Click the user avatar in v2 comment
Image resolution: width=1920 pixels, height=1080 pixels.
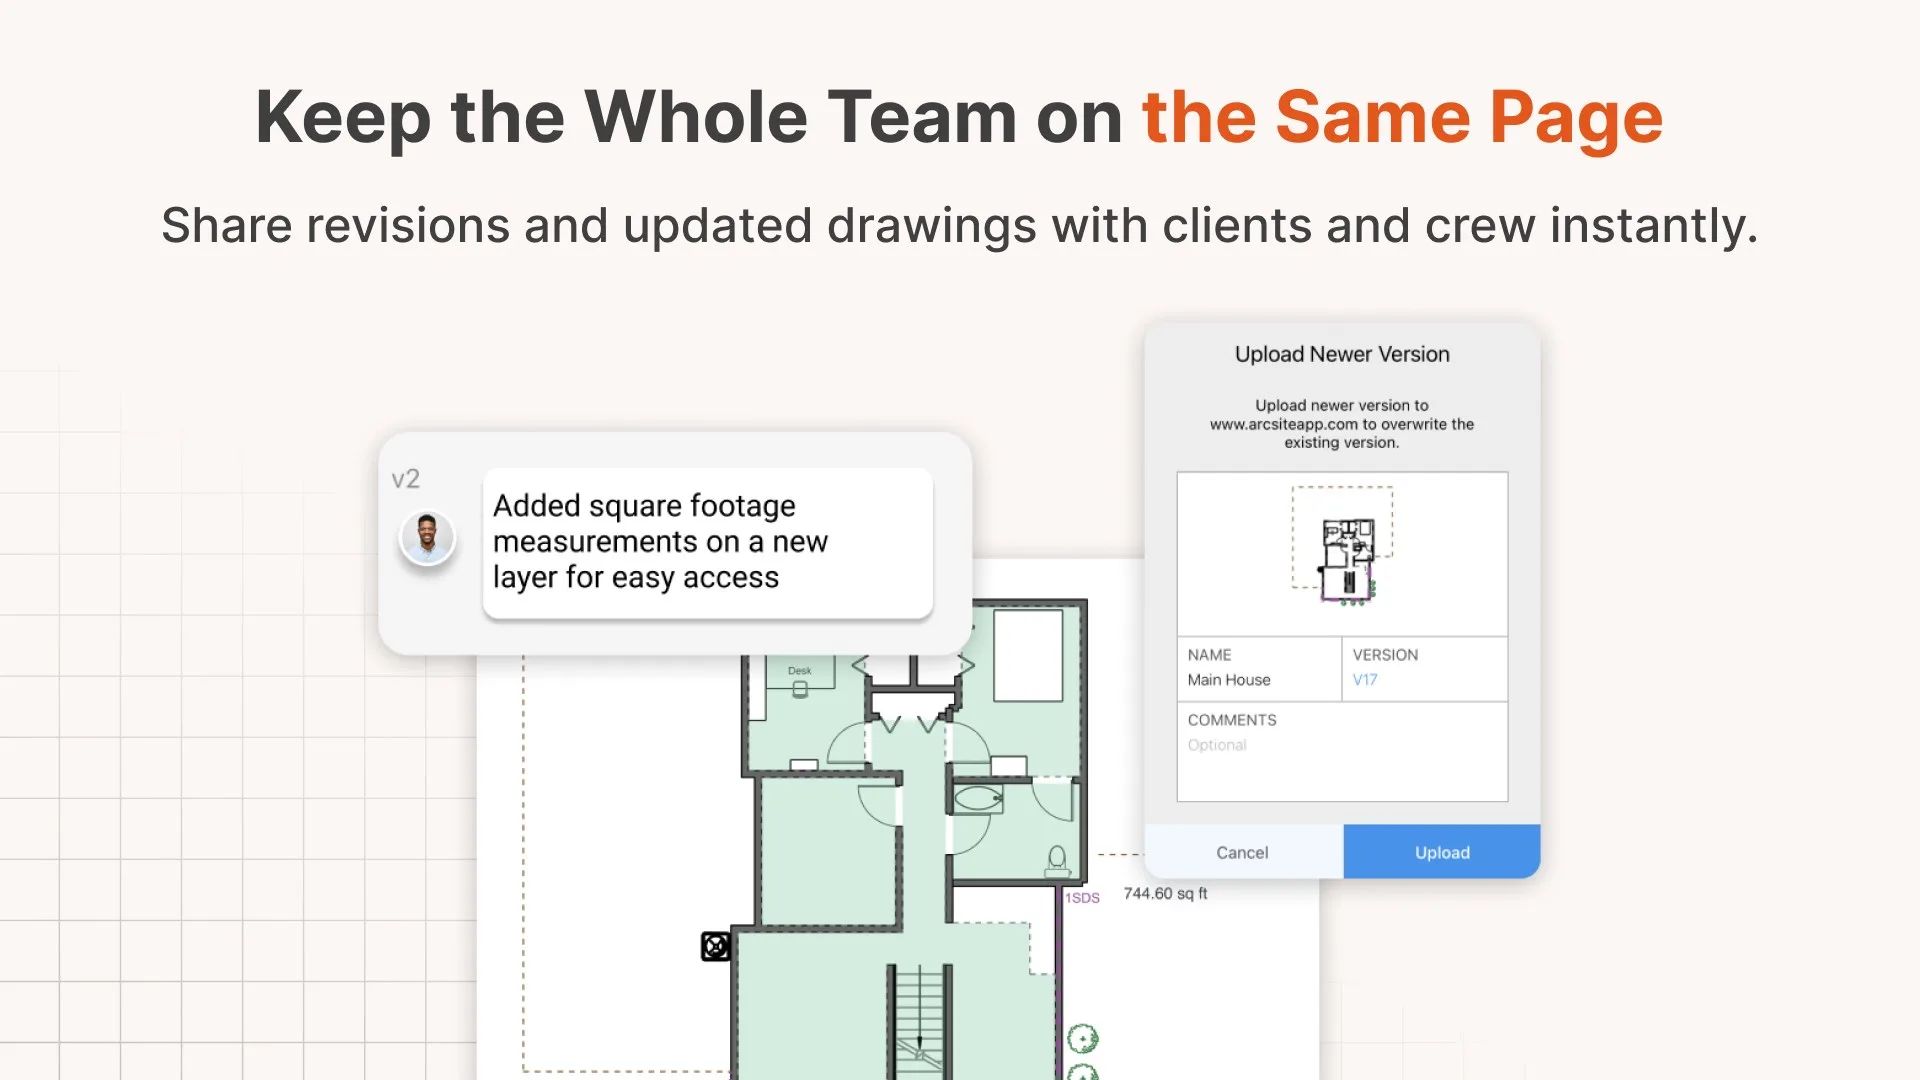[x=427, y=538]
